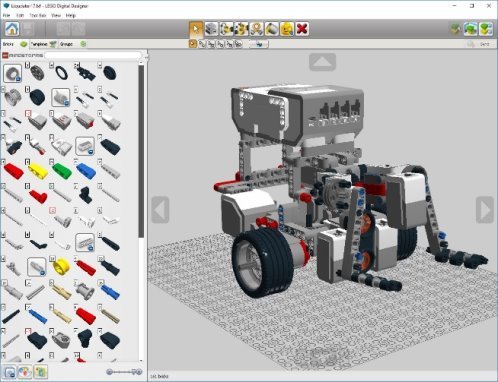This screenshot has height=382, width=498.
Task: Choose the connected selection mode icon
Action: [211, 44]
